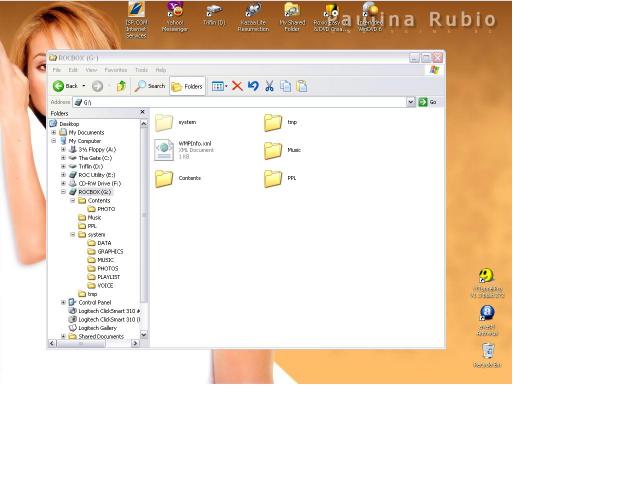Expand Control Panel tree node
640x480 pixels.
[x=63, y=302]
